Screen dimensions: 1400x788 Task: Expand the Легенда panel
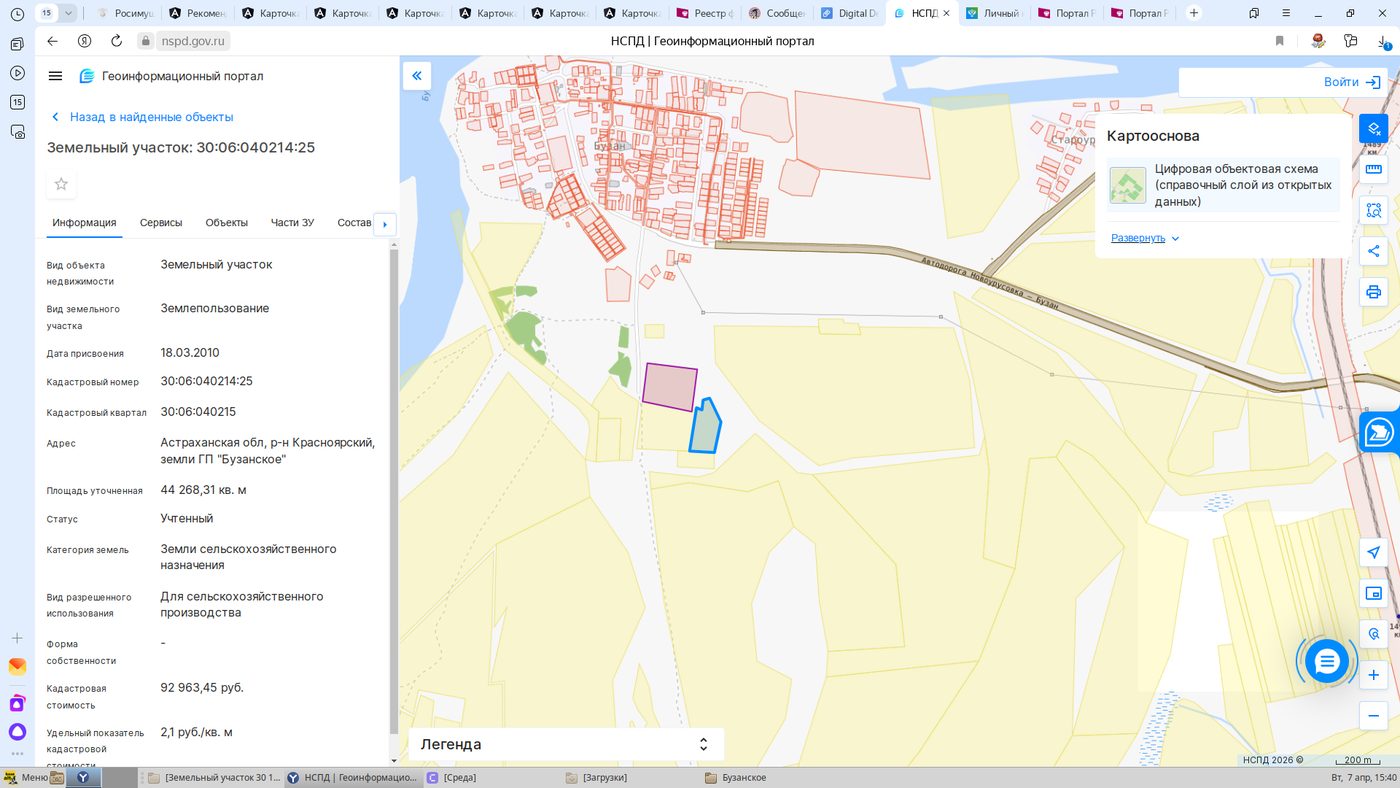point(565,744)
